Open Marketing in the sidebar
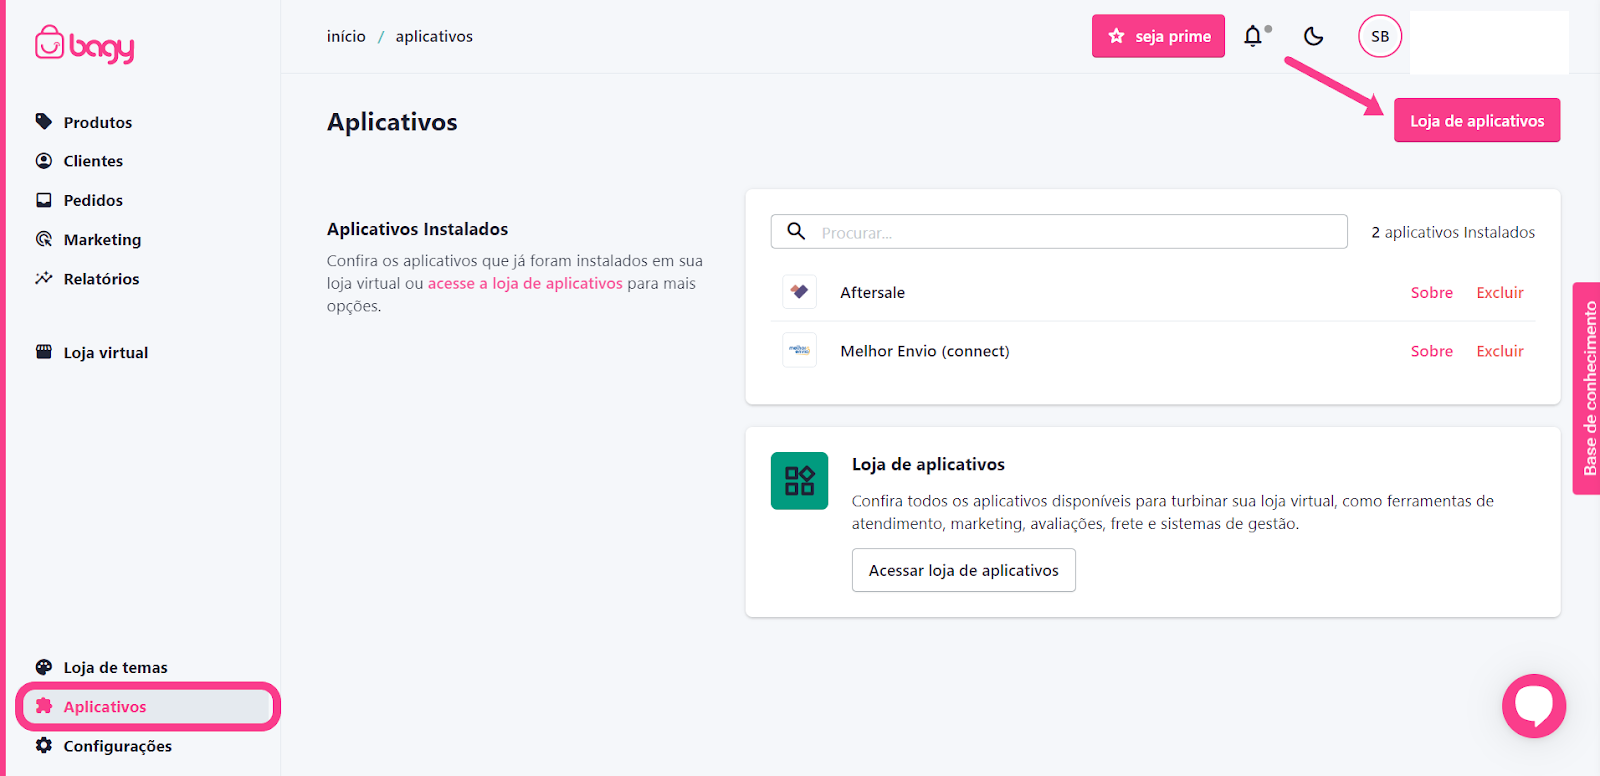 click(102, 239)
